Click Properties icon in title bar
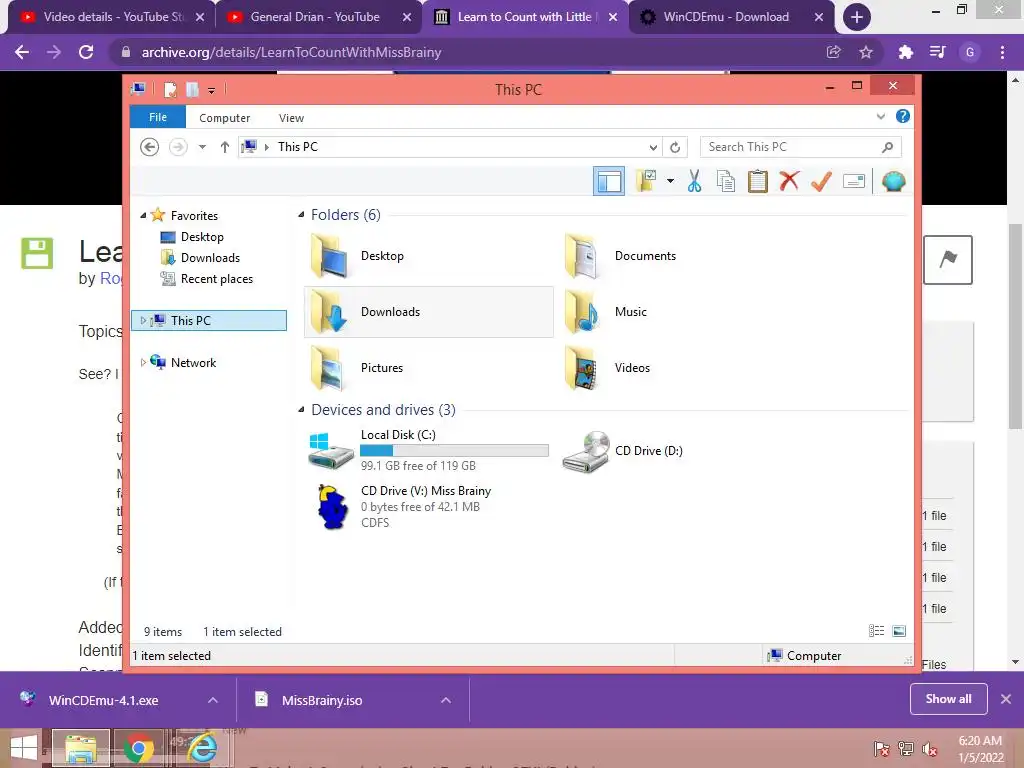Screen dimensions: 1024x768 click(170, 89)
